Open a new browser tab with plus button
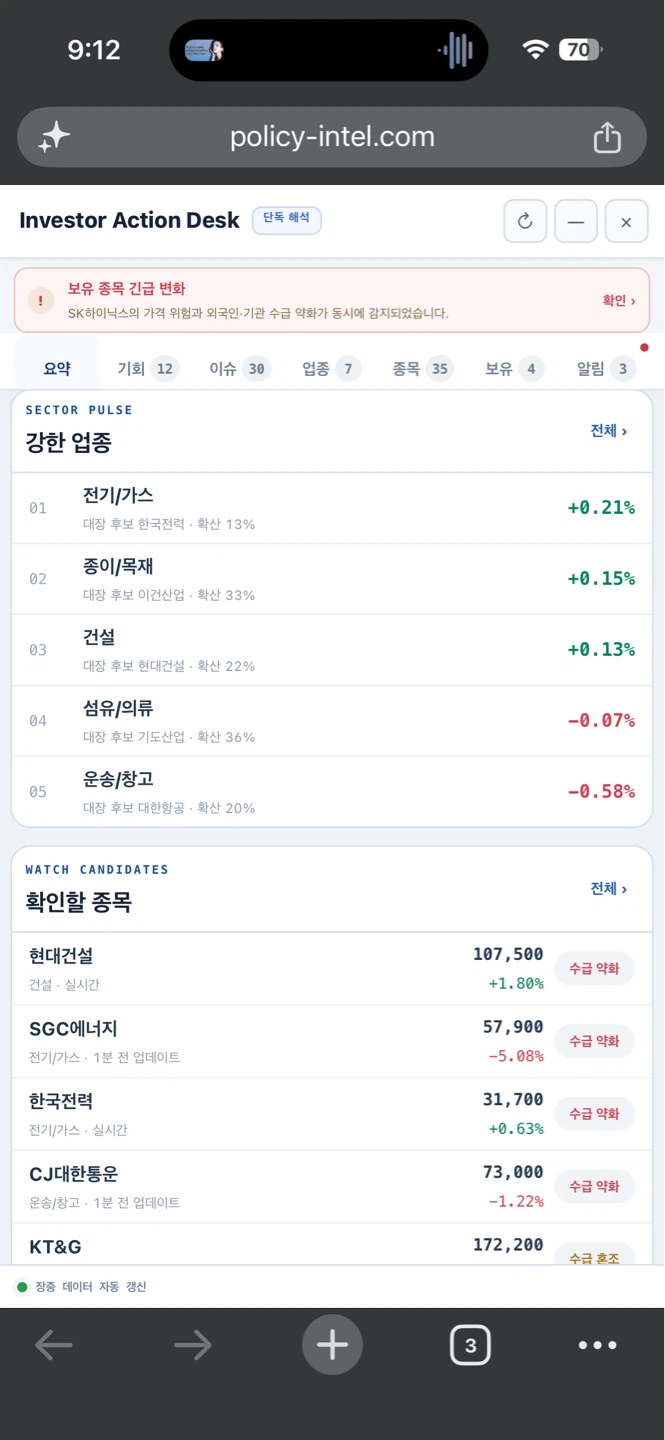Viewport: 665px width, 1440px height. pos(332,1345)
